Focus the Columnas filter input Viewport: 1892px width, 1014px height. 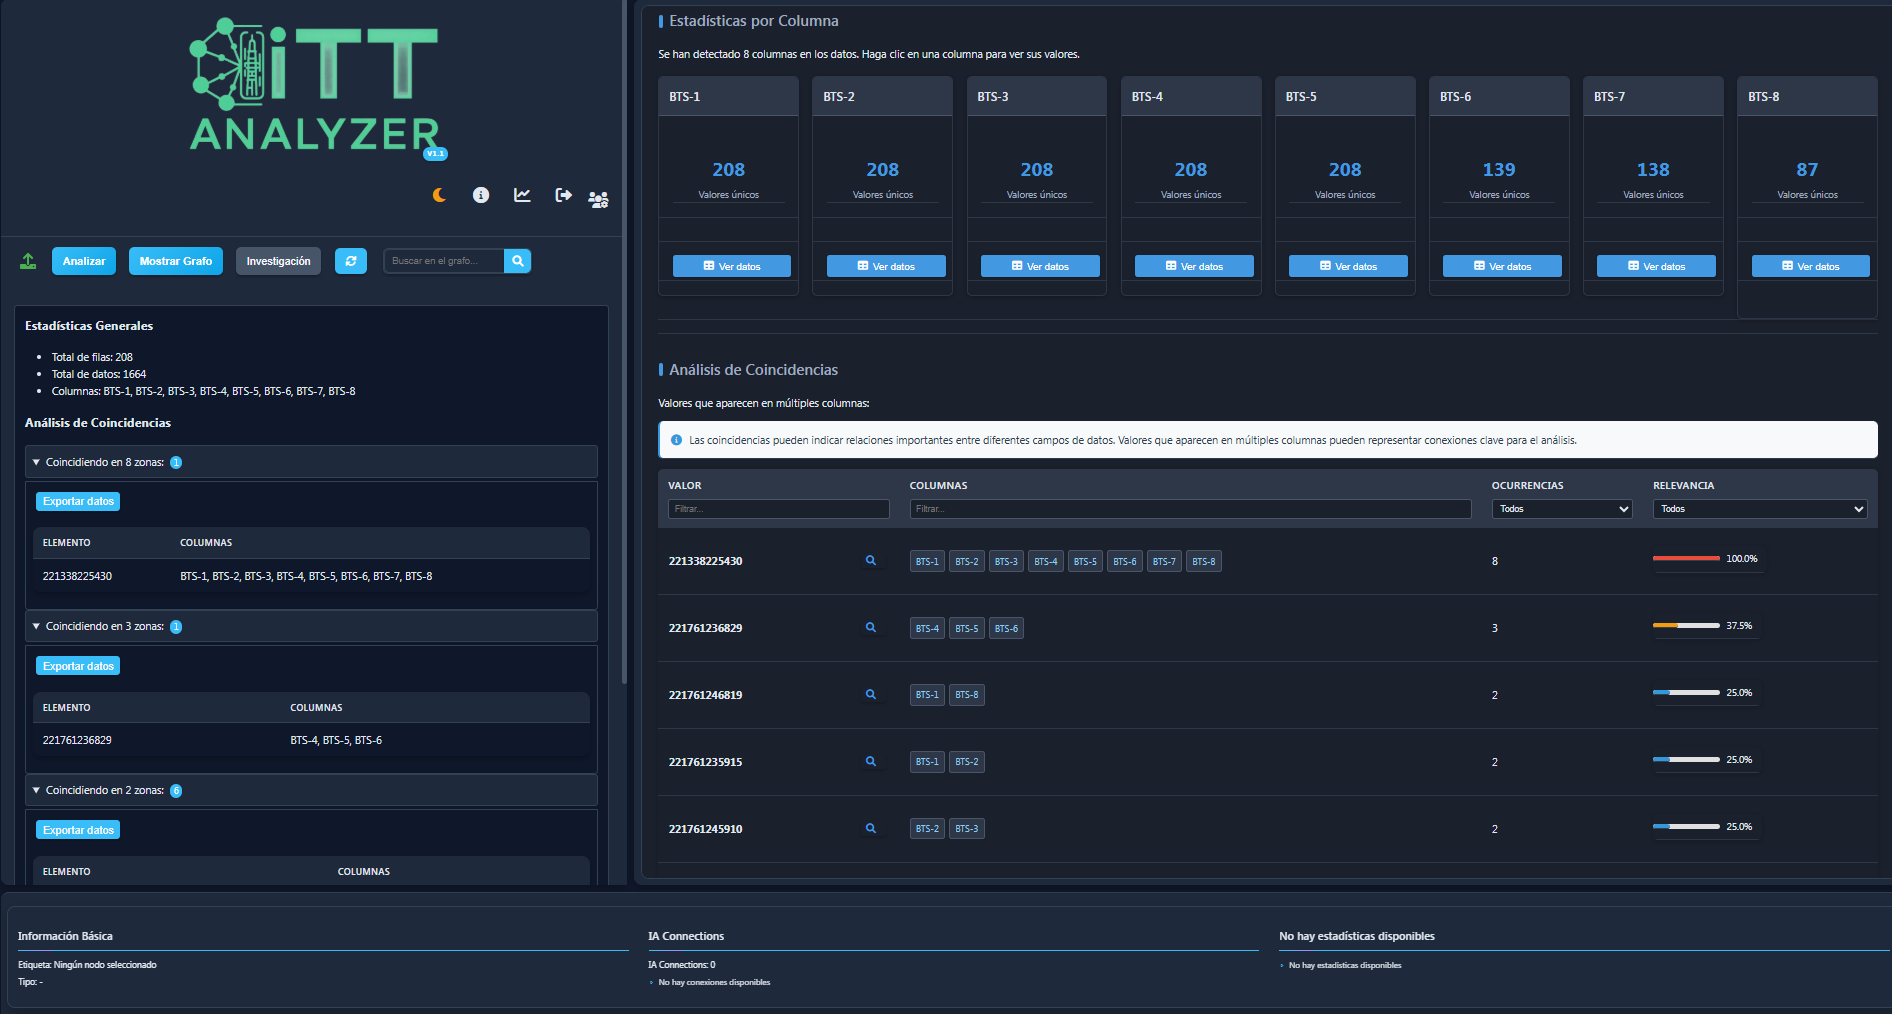tap(1190, 509)
